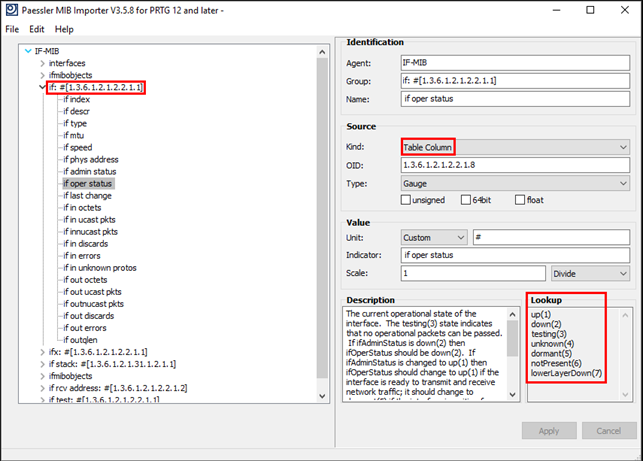This screenshot has width=643, height=461.
Task: Click Description box scroll up arrow
Action: 513,315
